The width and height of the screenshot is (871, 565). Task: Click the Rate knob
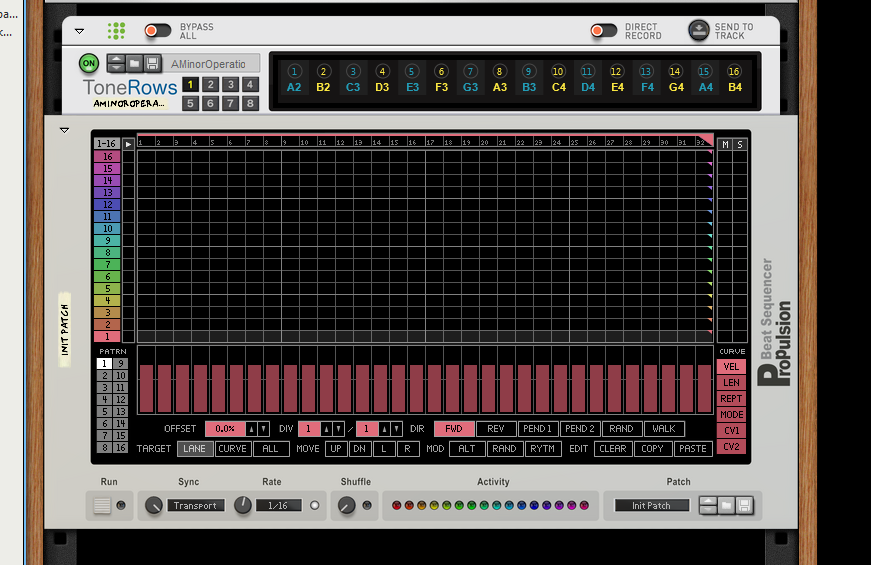pyautogui.click(x=243, y=505)
